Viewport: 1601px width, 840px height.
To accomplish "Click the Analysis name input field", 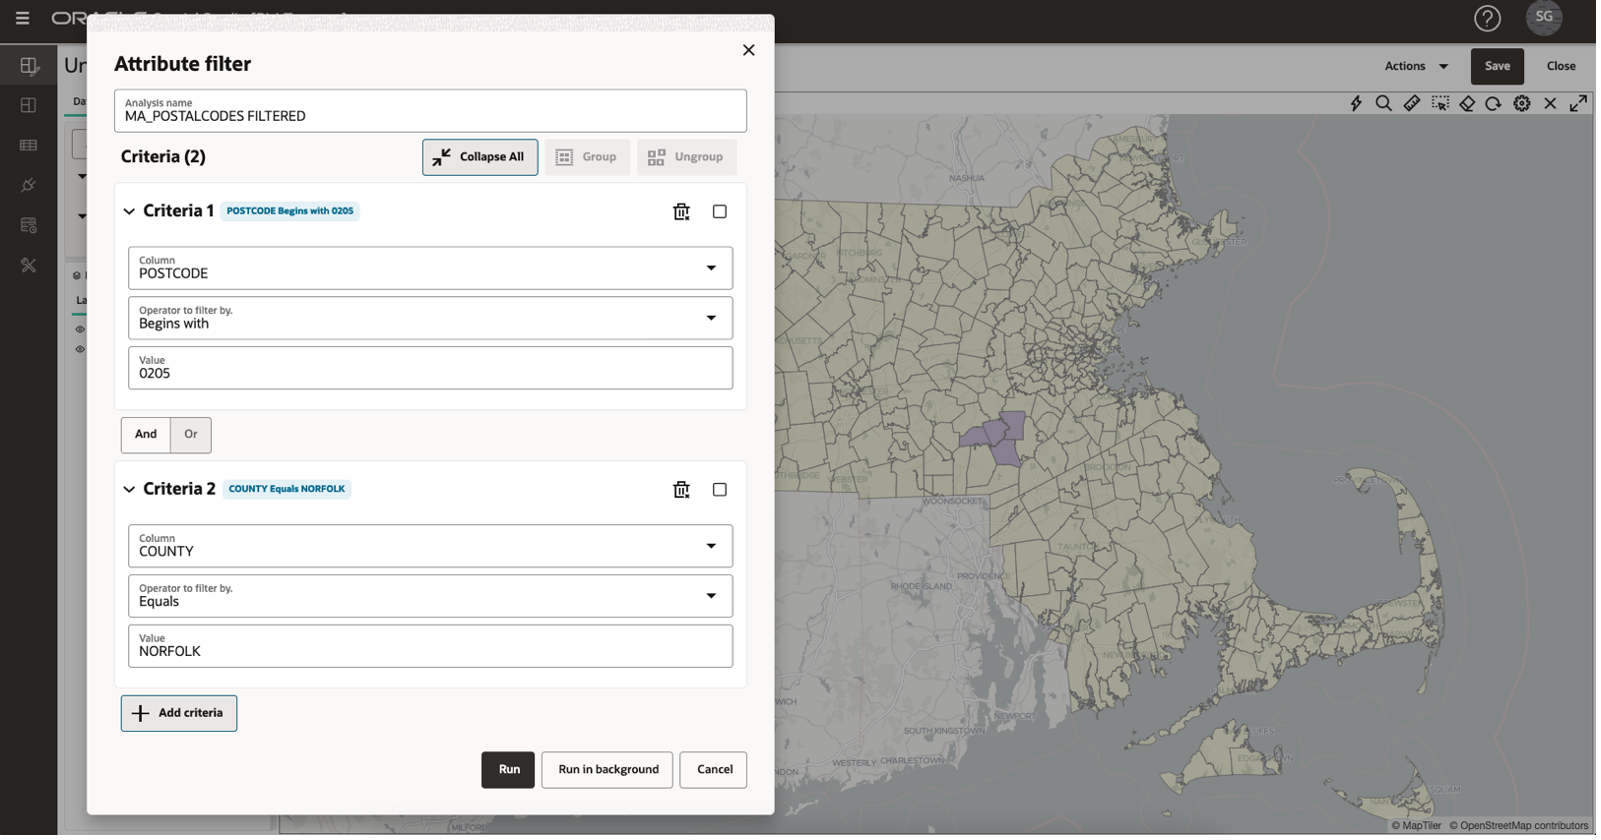I will coord(432,111).
